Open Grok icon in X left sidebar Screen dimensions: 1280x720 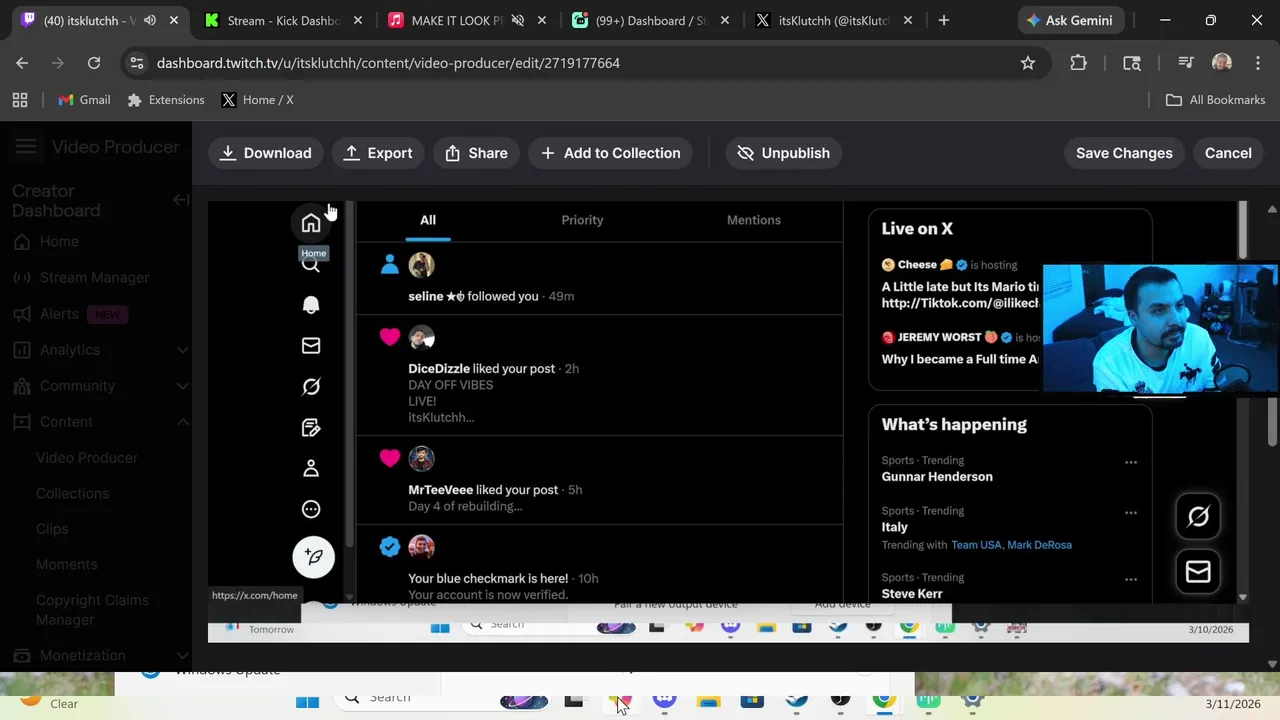pyautogui.click(x=311, y=387)
